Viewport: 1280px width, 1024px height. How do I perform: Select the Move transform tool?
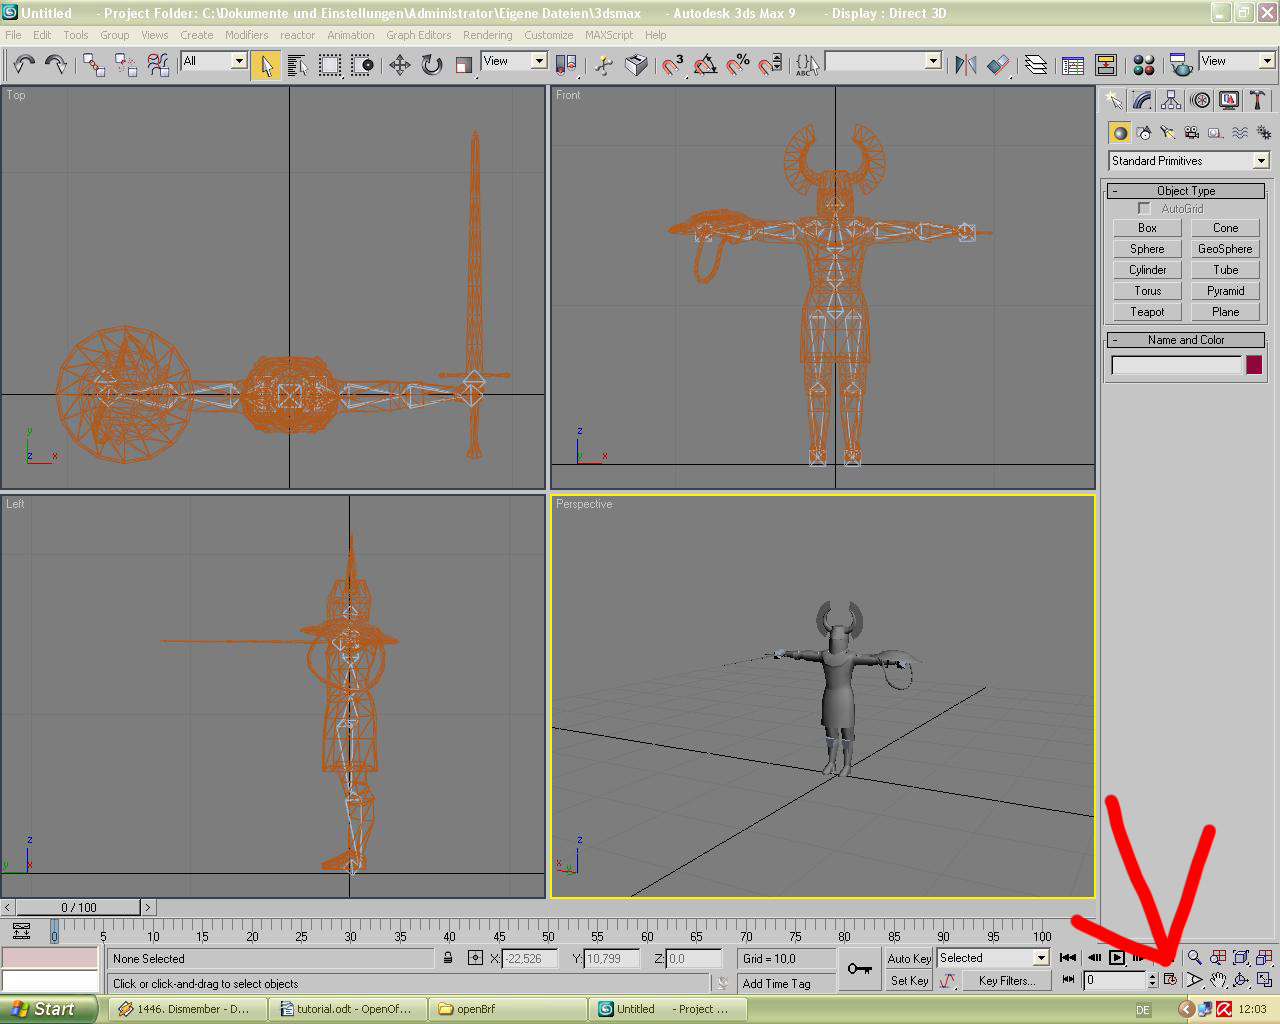point(400,65)
